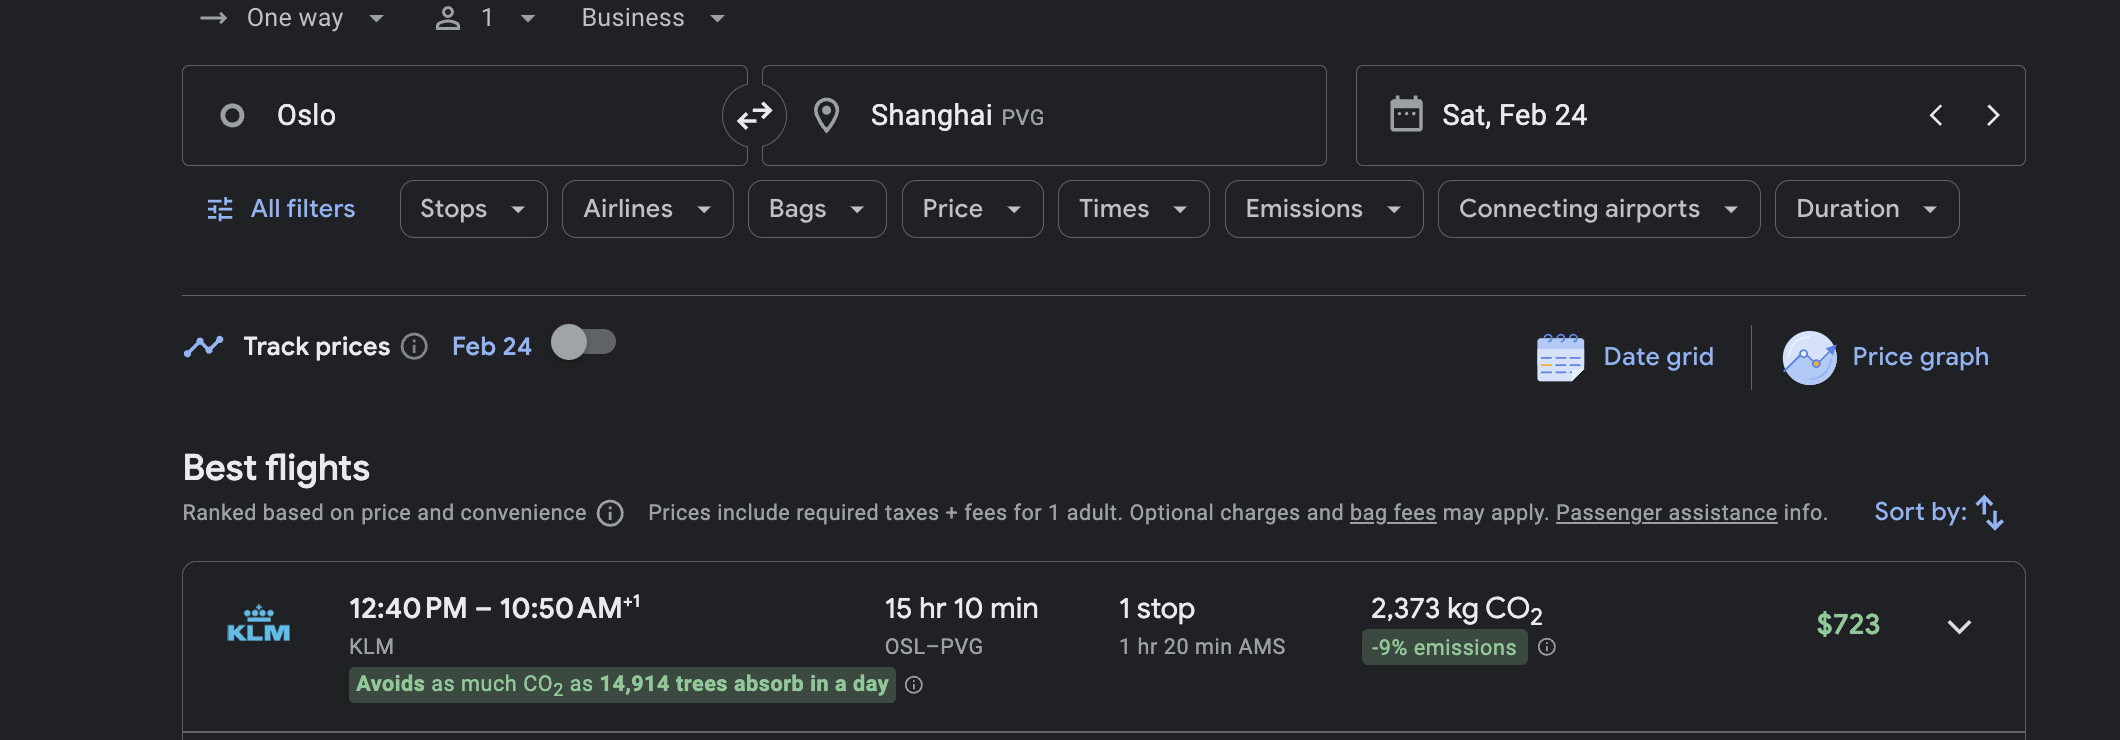2120x740 pixels.
Task: Open the Airlines filter
Action: 647,209
